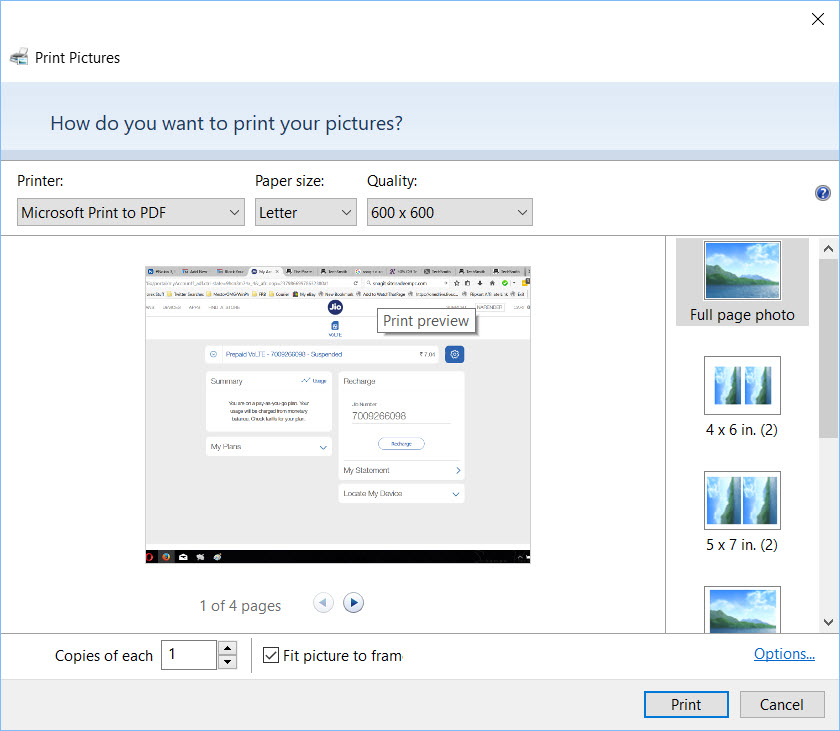Select the Full page photo layout
Screen dimensions: 840x731
[x=742, y=282]
